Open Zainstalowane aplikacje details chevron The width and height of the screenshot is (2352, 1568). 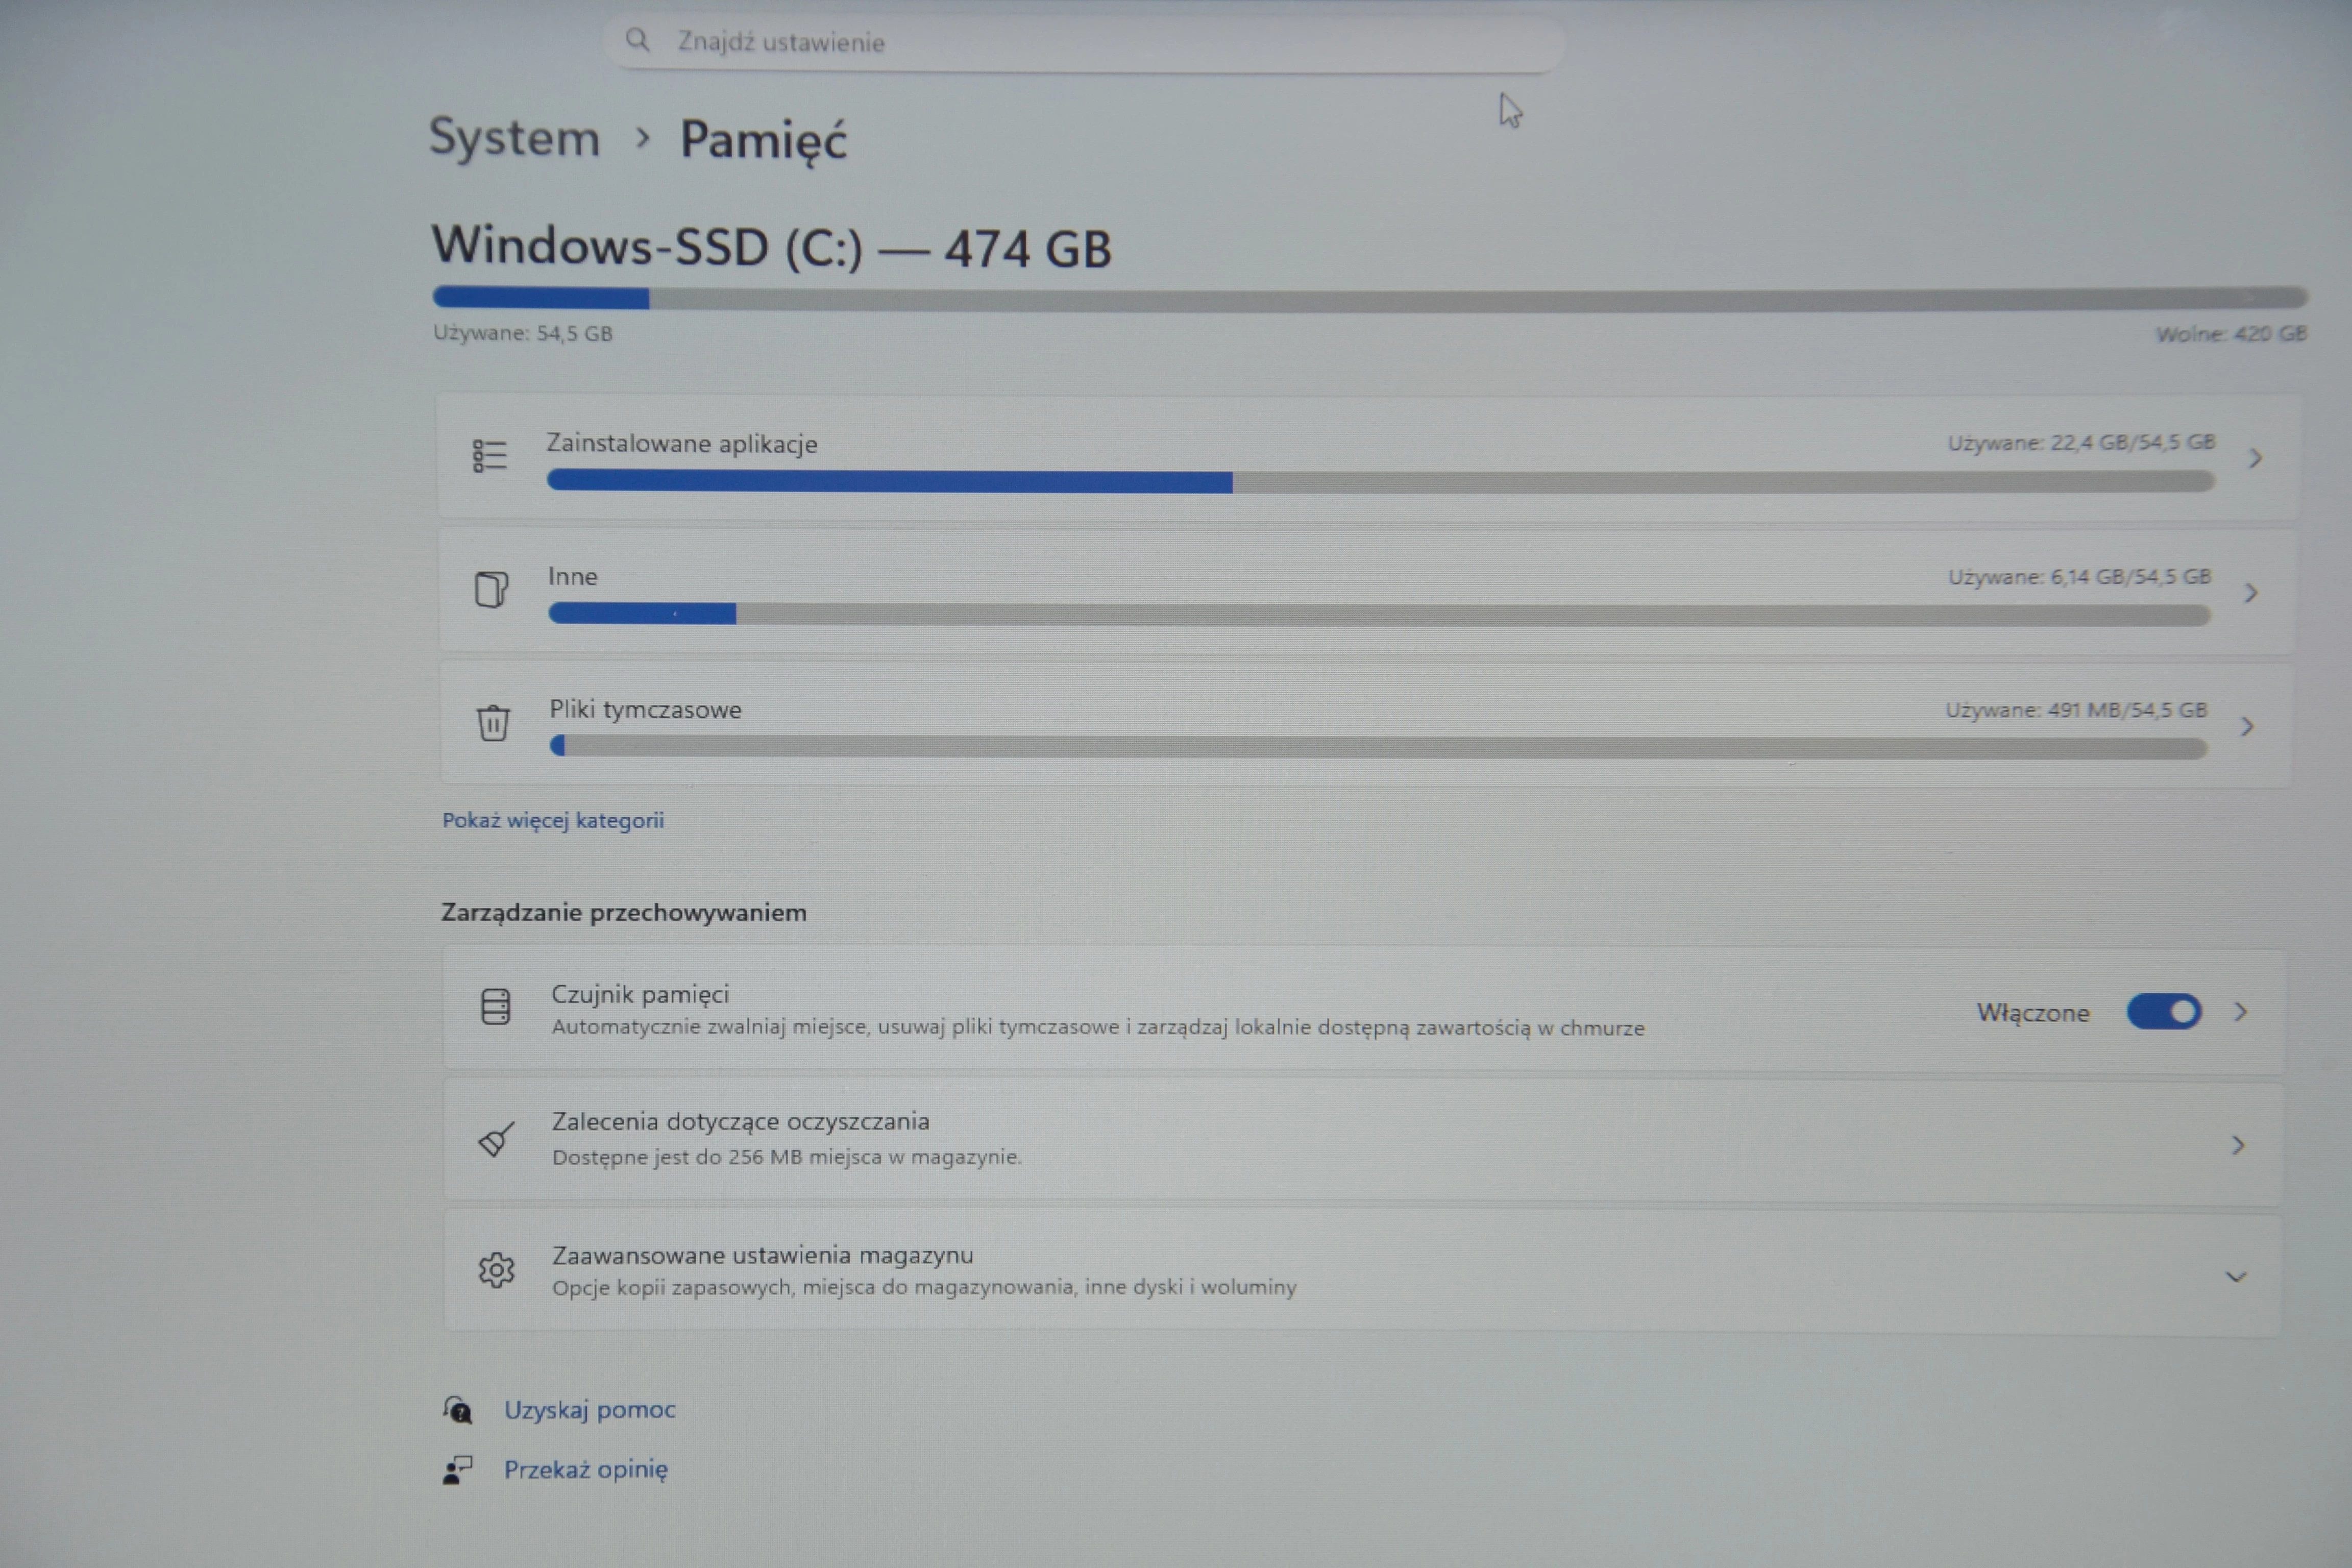tap(2255, 458)
